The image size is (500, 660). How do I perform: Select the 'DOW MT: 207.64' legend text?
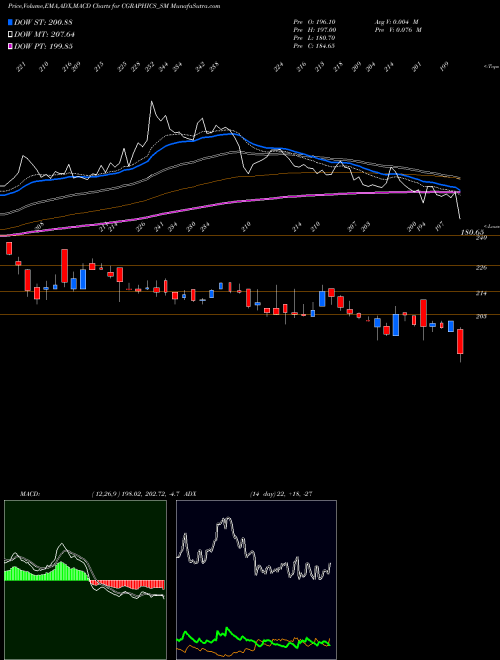click(45, 34)
